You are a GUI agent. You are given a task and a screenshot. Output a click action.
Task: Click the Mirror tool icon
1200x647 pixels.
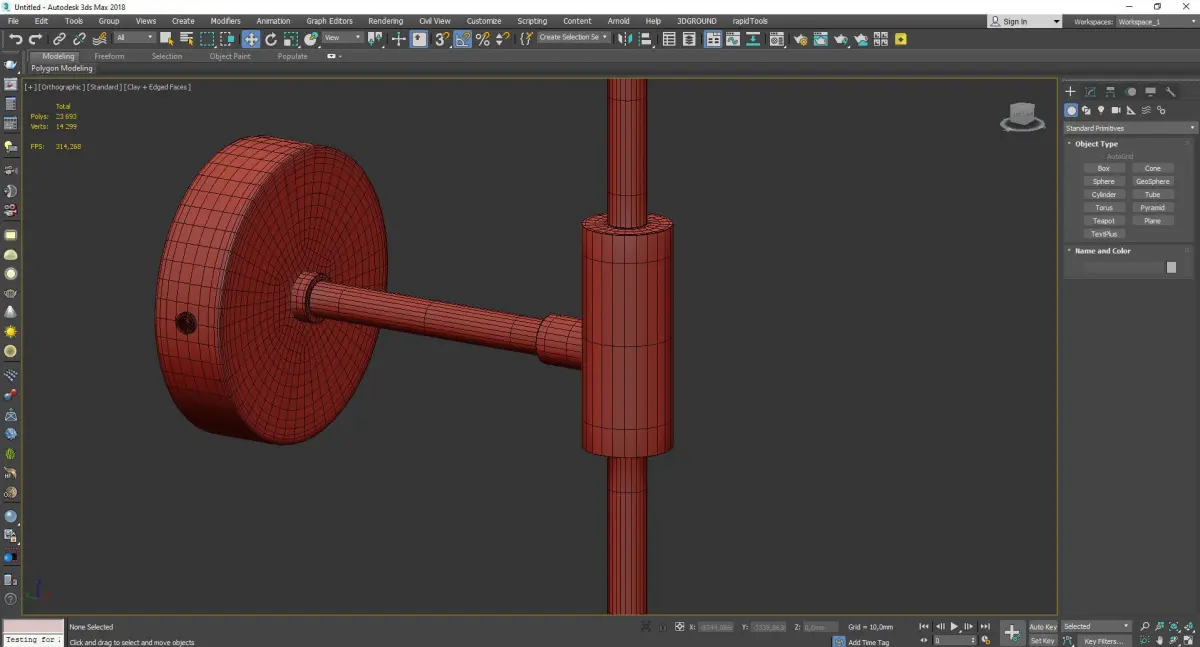[625, 39]
